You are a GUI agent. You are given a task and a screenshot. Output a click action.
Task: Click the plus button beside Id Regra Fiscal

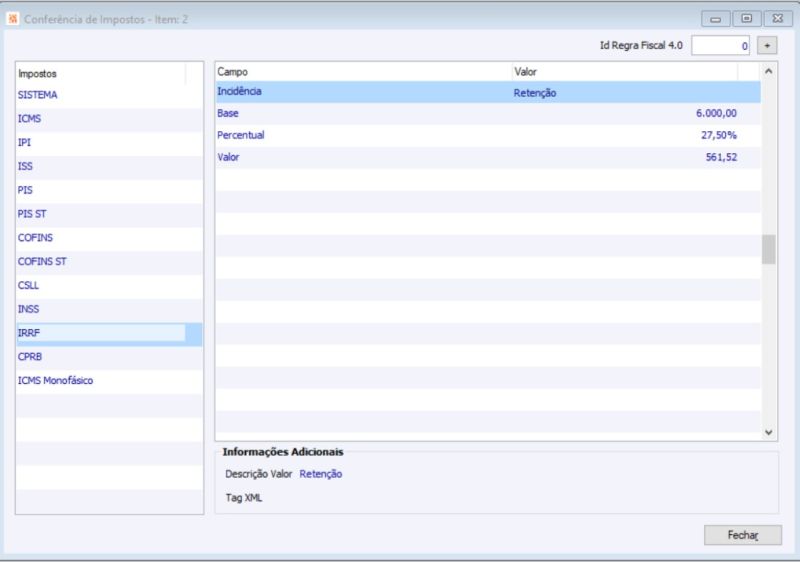(x=767, y=45)
